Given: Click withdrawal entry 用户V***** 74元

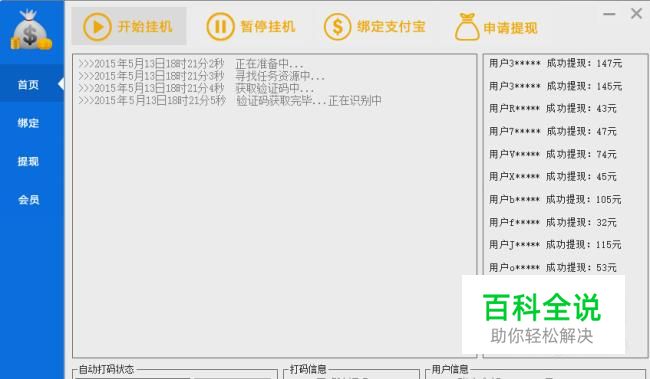Looking at the screenshot, I should point(553,154).
